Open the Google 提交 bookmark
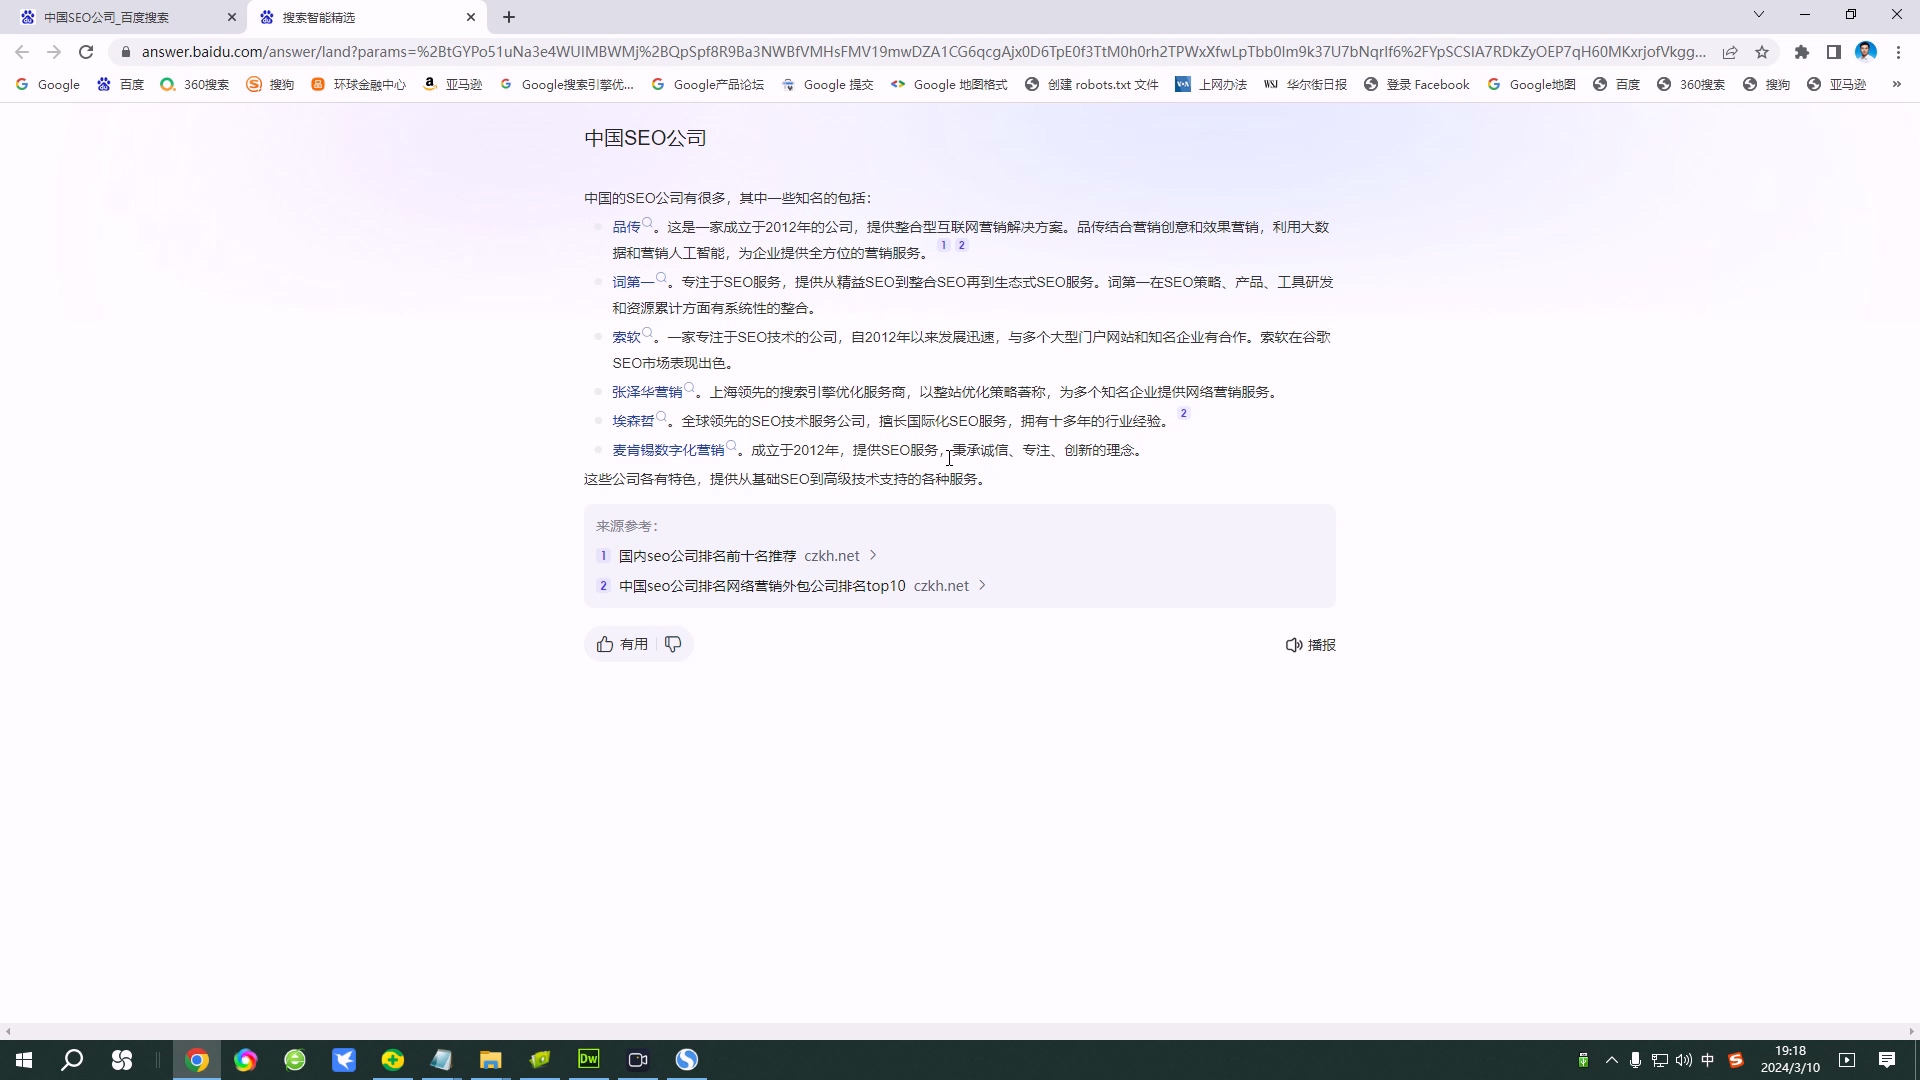Screen dimensions: 1920x1080 (x=828, y=84)
